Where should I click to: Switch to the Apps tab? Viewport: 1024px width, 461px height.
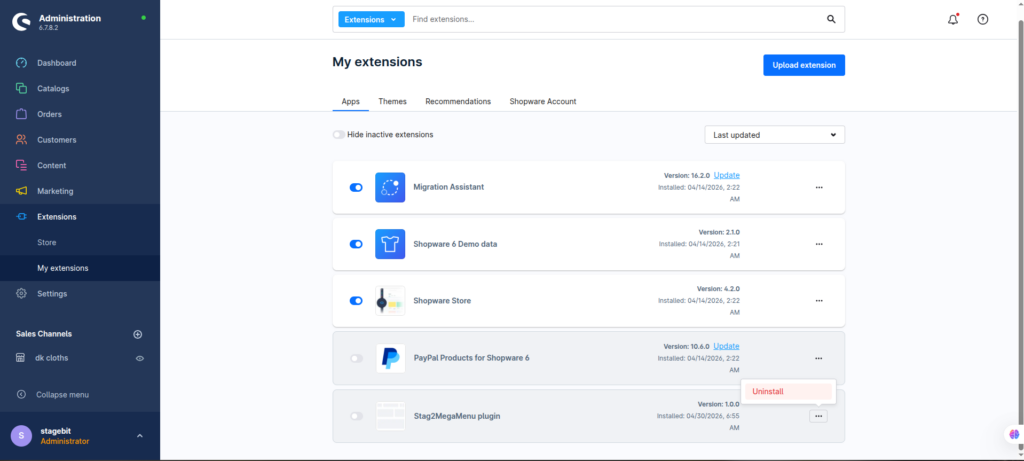tap(351, 102)
